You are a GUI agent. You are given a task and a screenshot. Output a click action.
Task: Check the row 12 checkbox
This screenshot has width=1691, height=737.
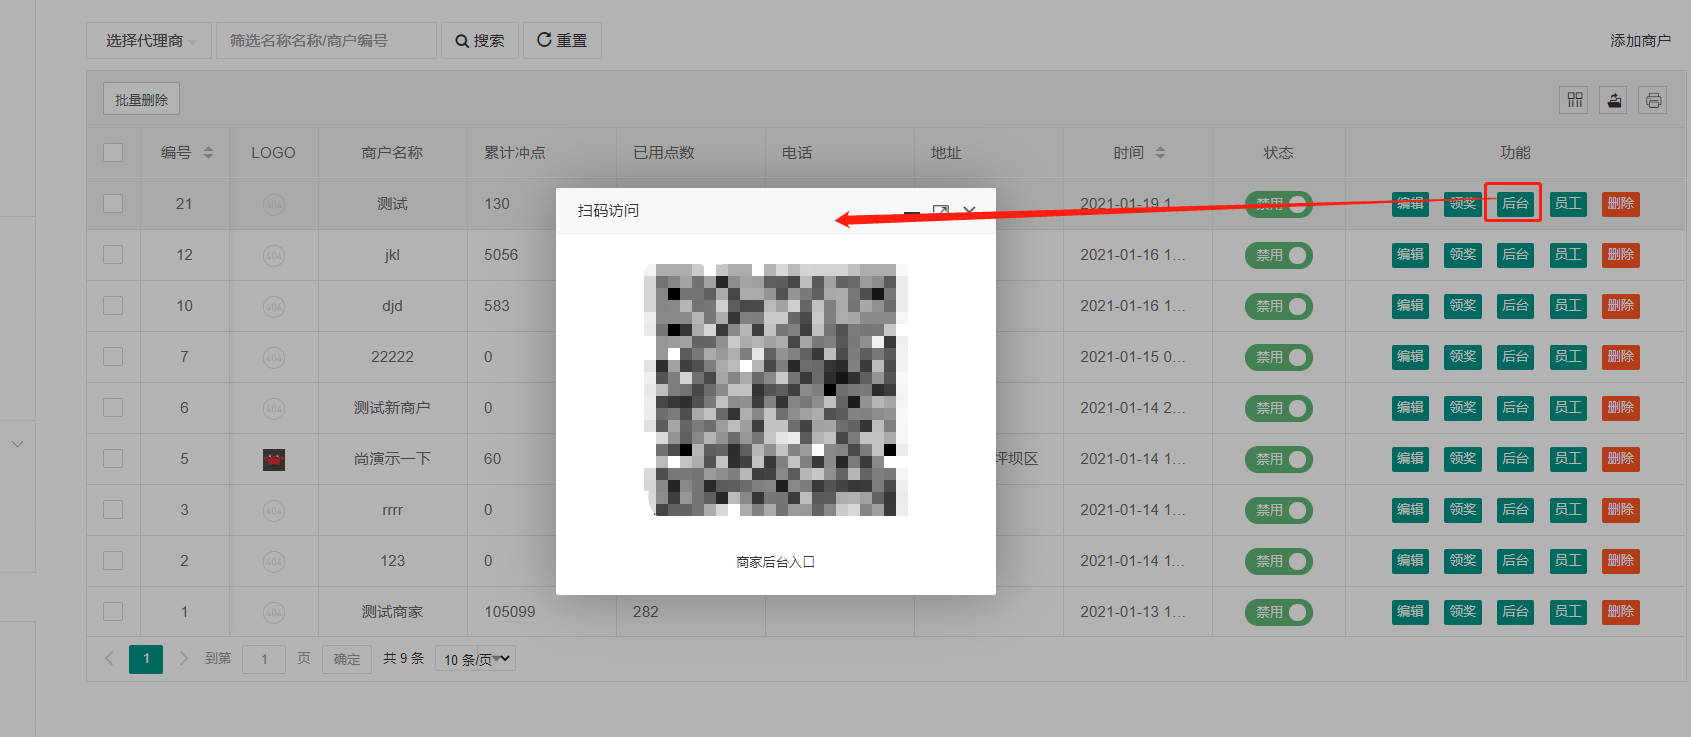coord(113,255)
